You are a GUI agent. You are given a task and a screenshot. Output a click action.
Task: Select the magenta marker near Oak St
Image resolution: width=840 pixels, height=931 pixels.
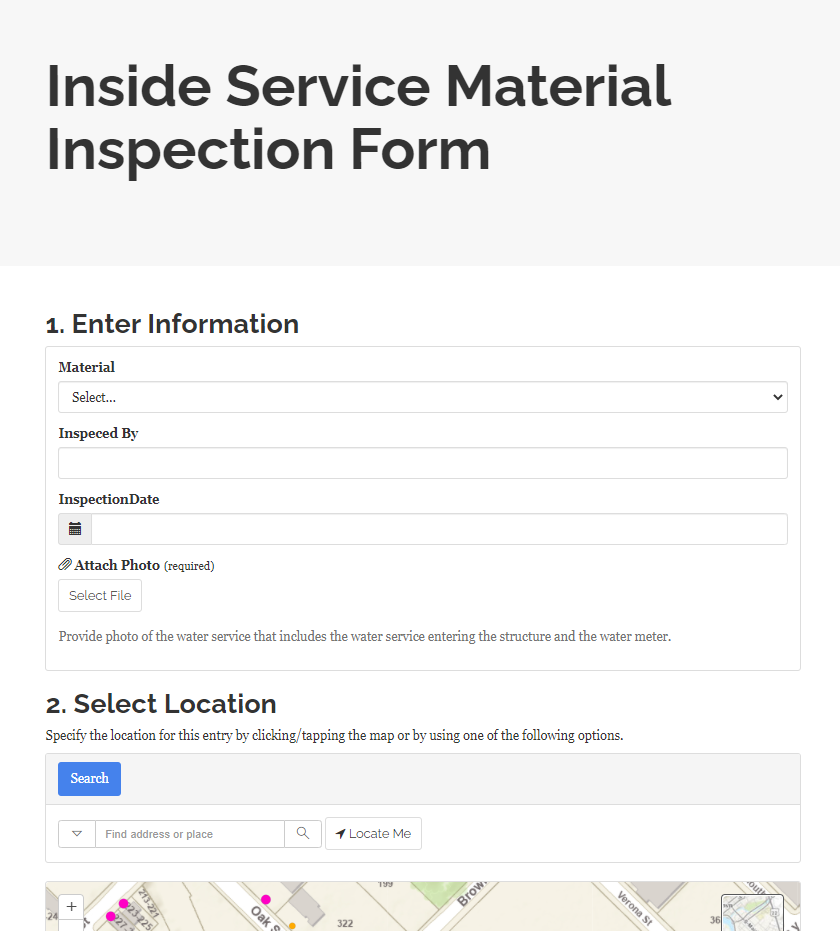pos(266,899)
